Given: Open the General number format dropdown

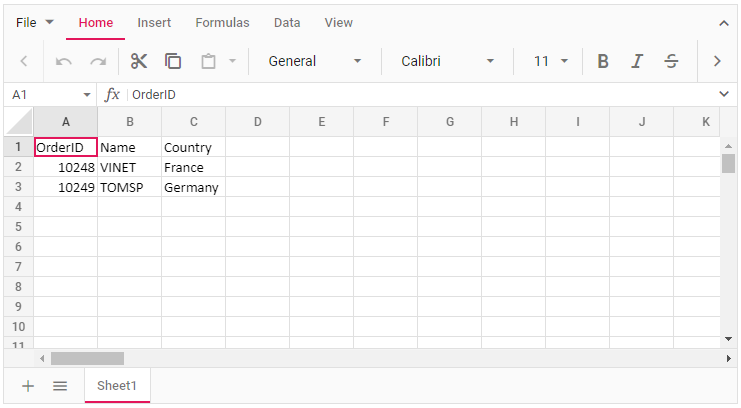Looking at the screenshot, I should pyautogui.click(x=314, y=61).
